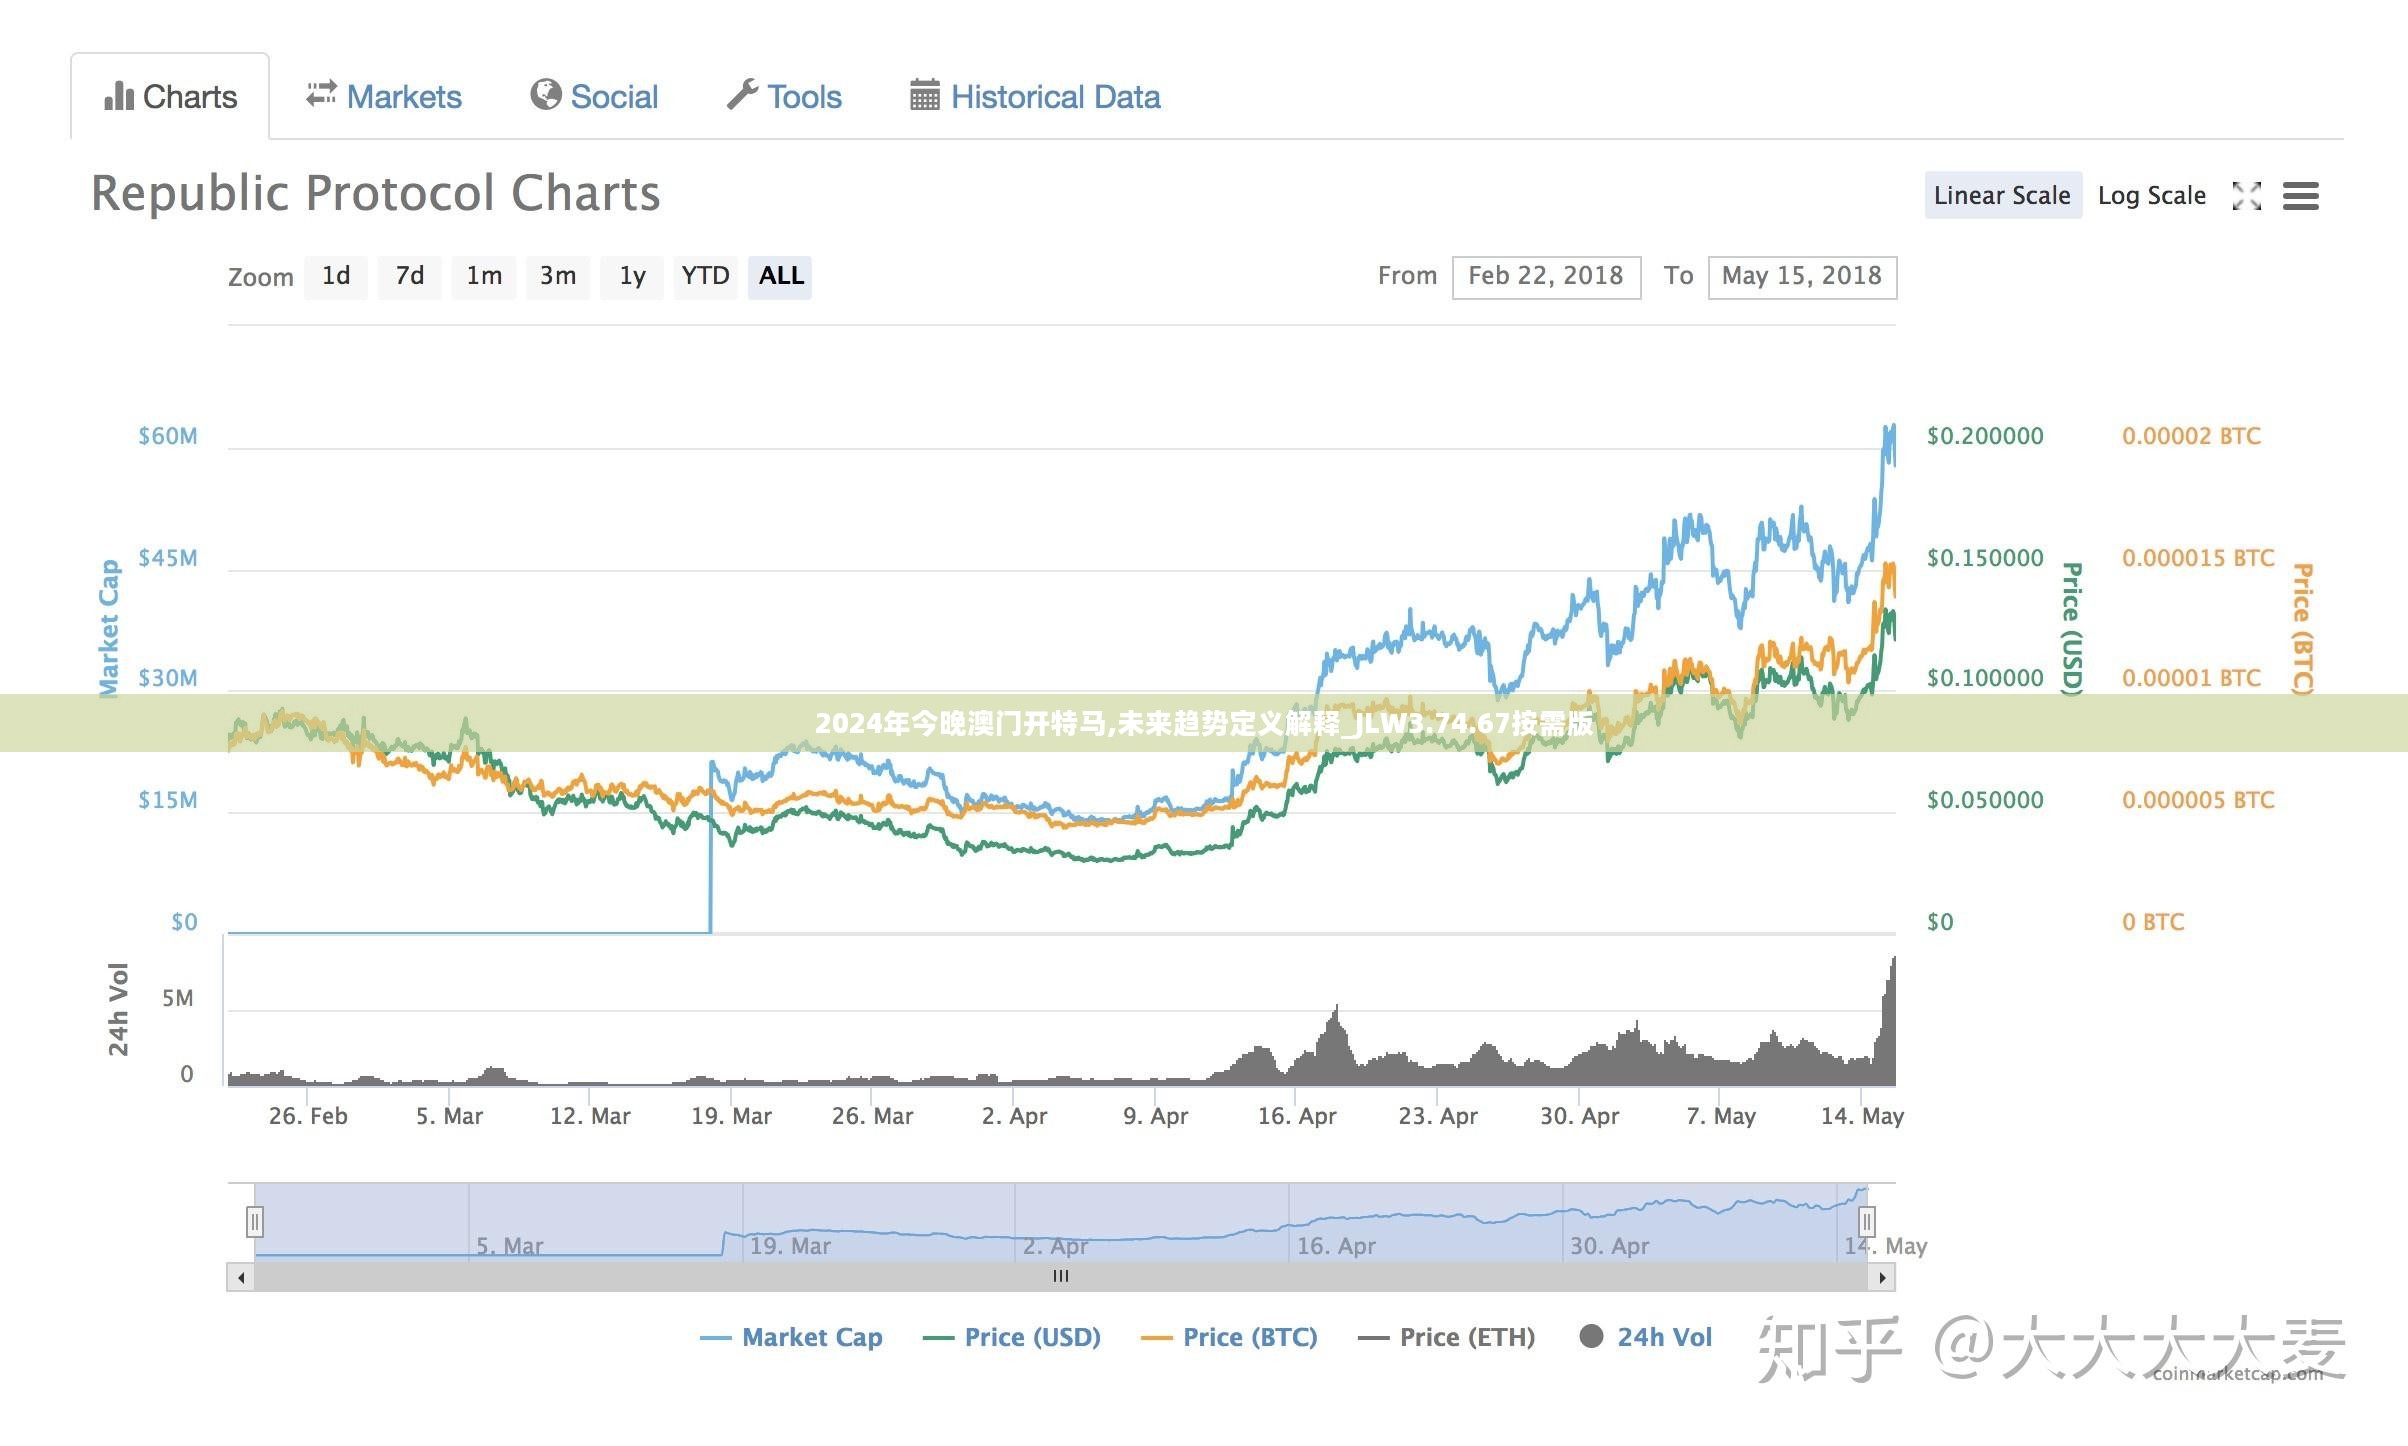This screenshot has width=2408, height=1446.
Task: Toggle Price (BTC) series in legend
Action: 1229,1337
